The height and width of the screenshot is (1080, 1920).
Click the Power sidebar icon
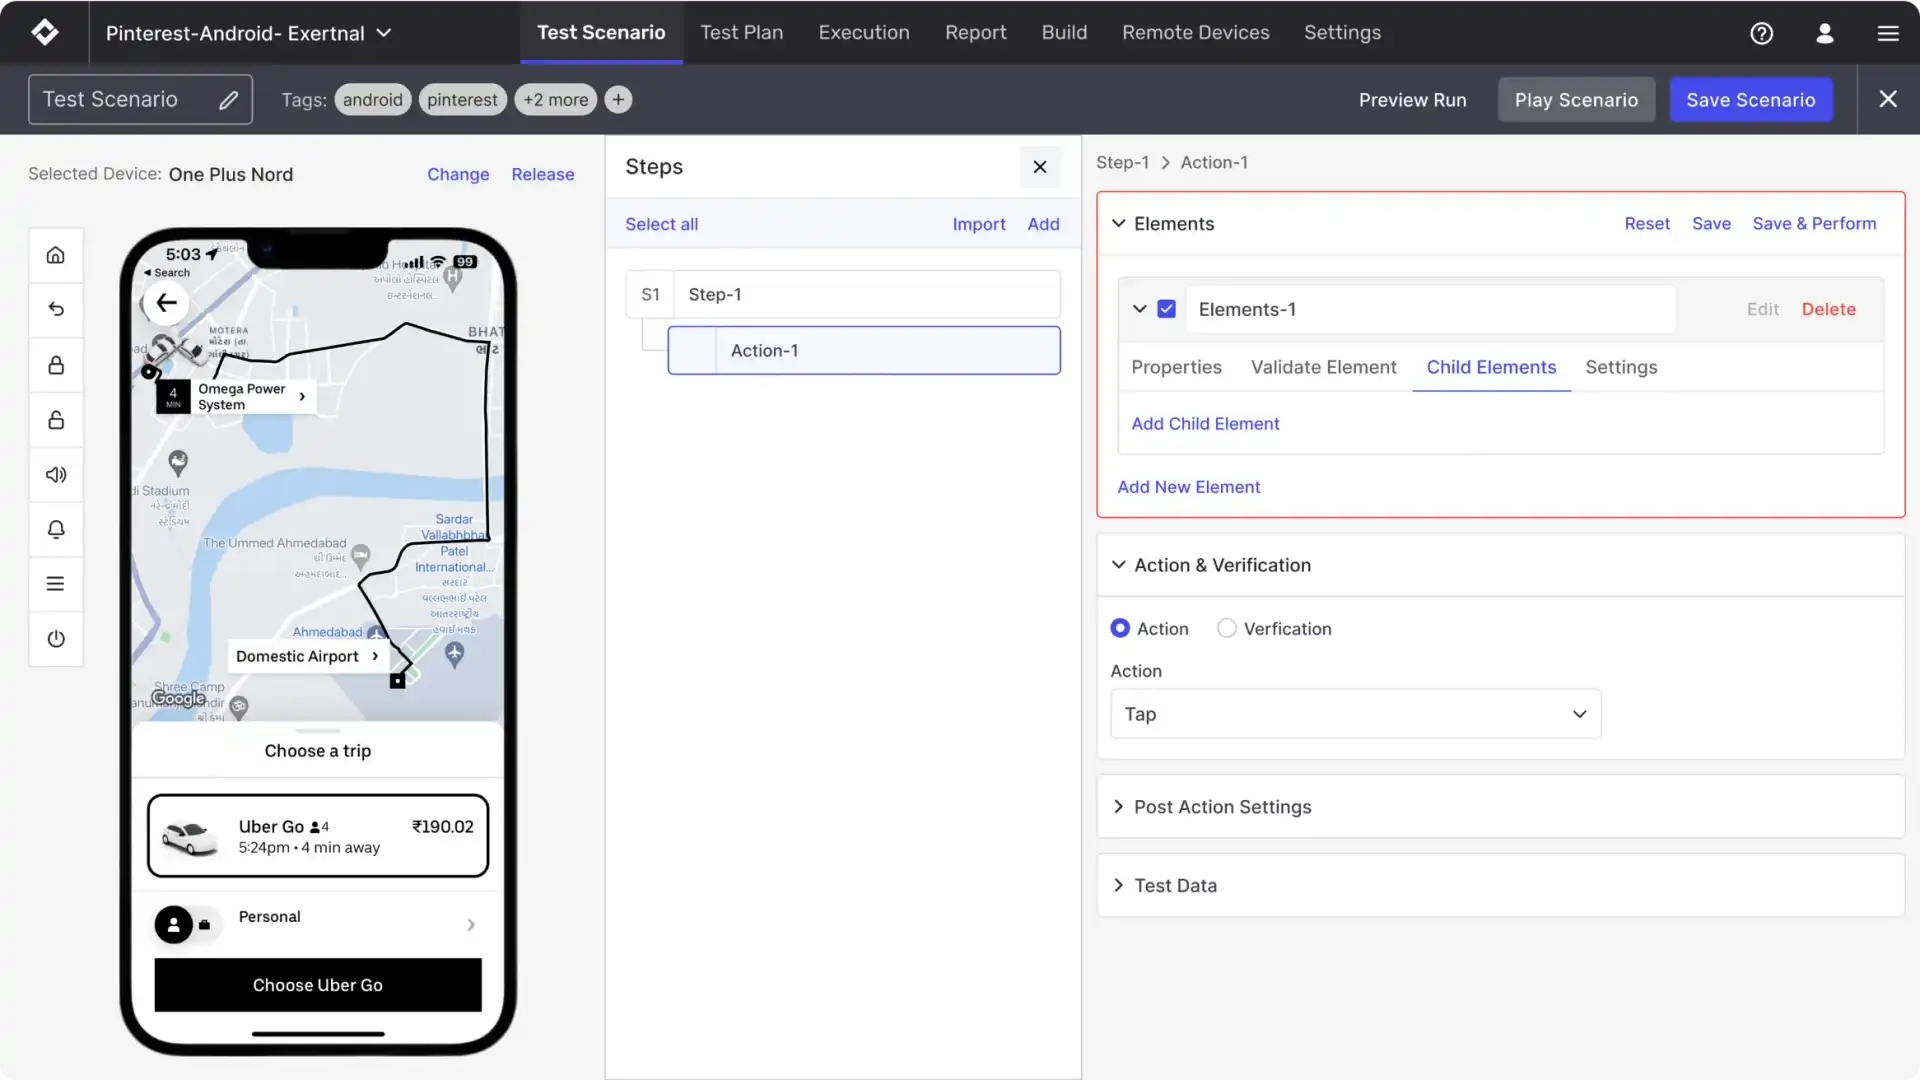[x=55, y=640]
